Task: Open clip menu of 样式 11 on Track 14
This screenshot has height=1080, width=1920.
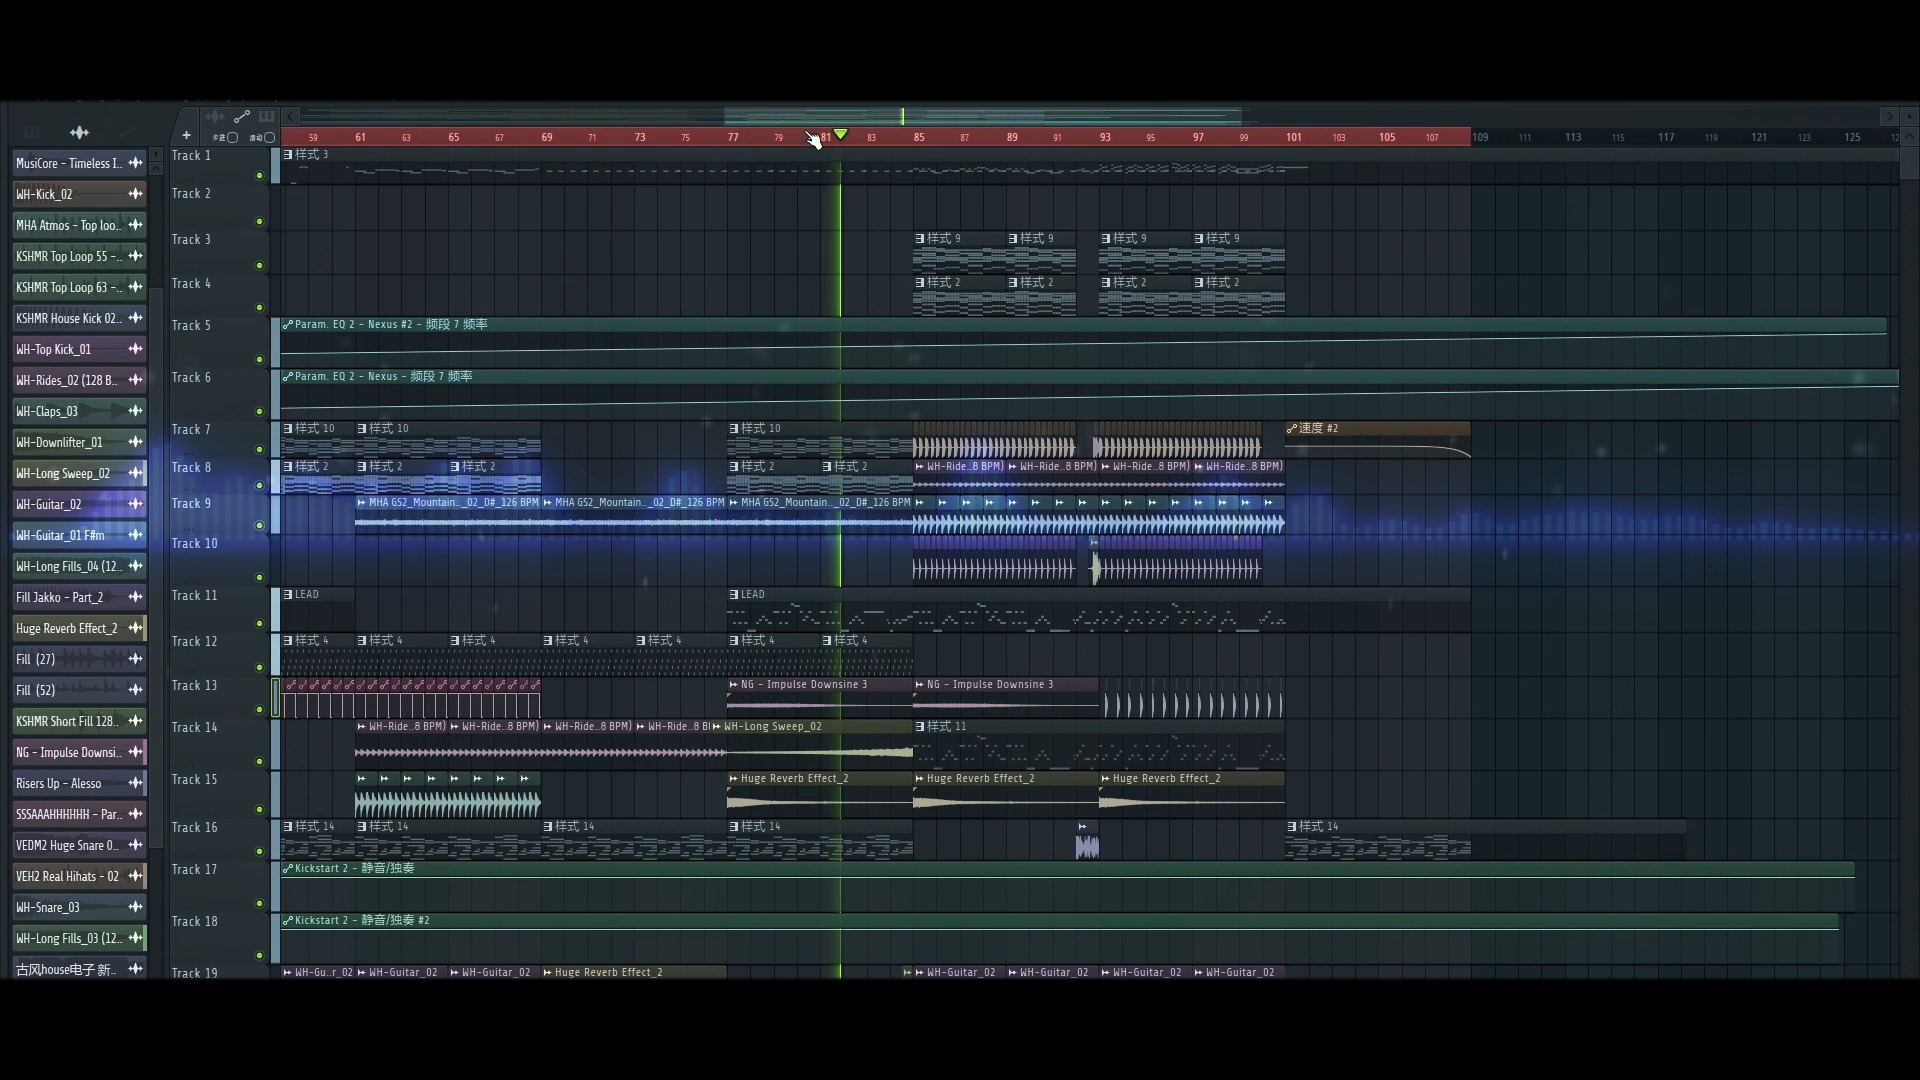Action: pos(920,727)
